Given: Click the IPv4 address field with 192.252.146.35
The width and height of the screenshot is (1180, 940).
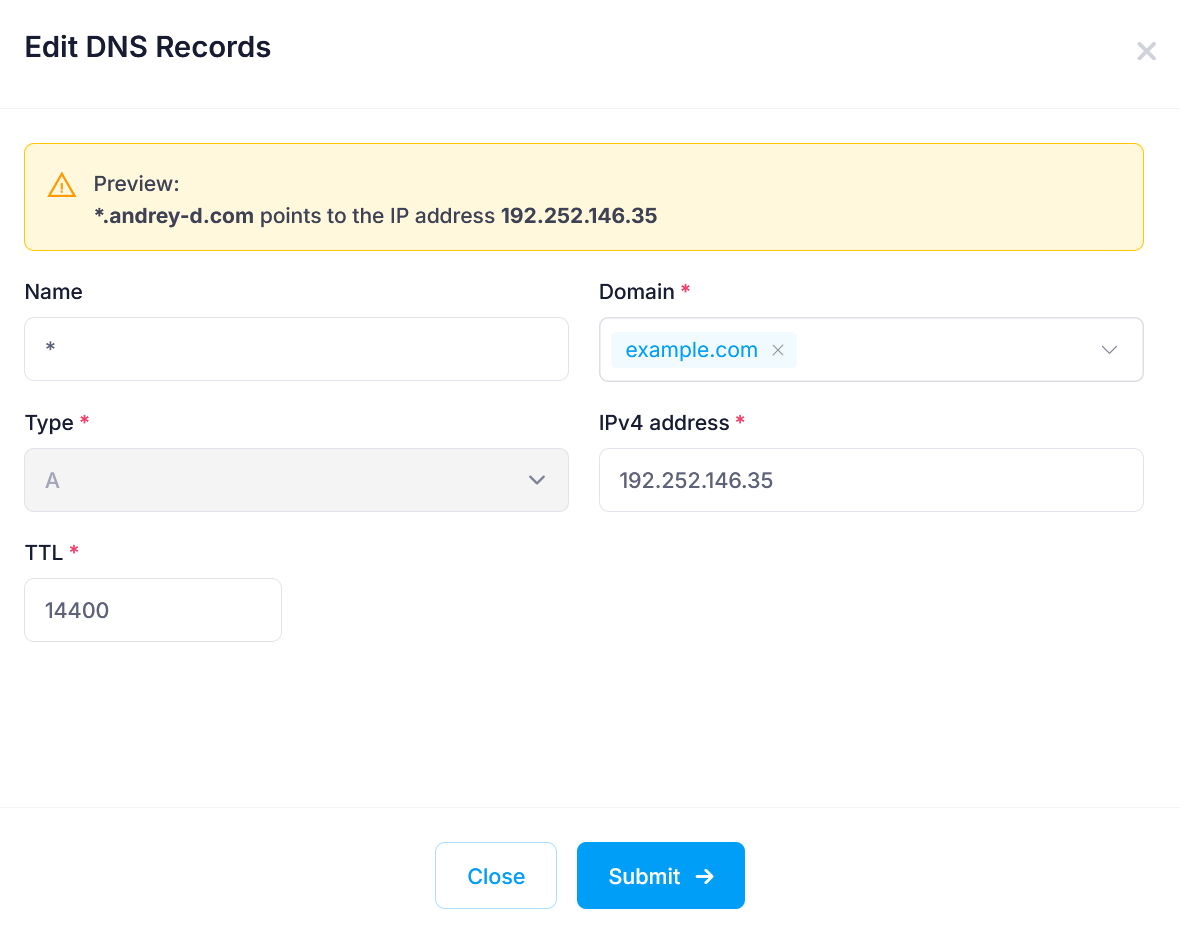Looking at the screenshot, I should coord(870,480).
